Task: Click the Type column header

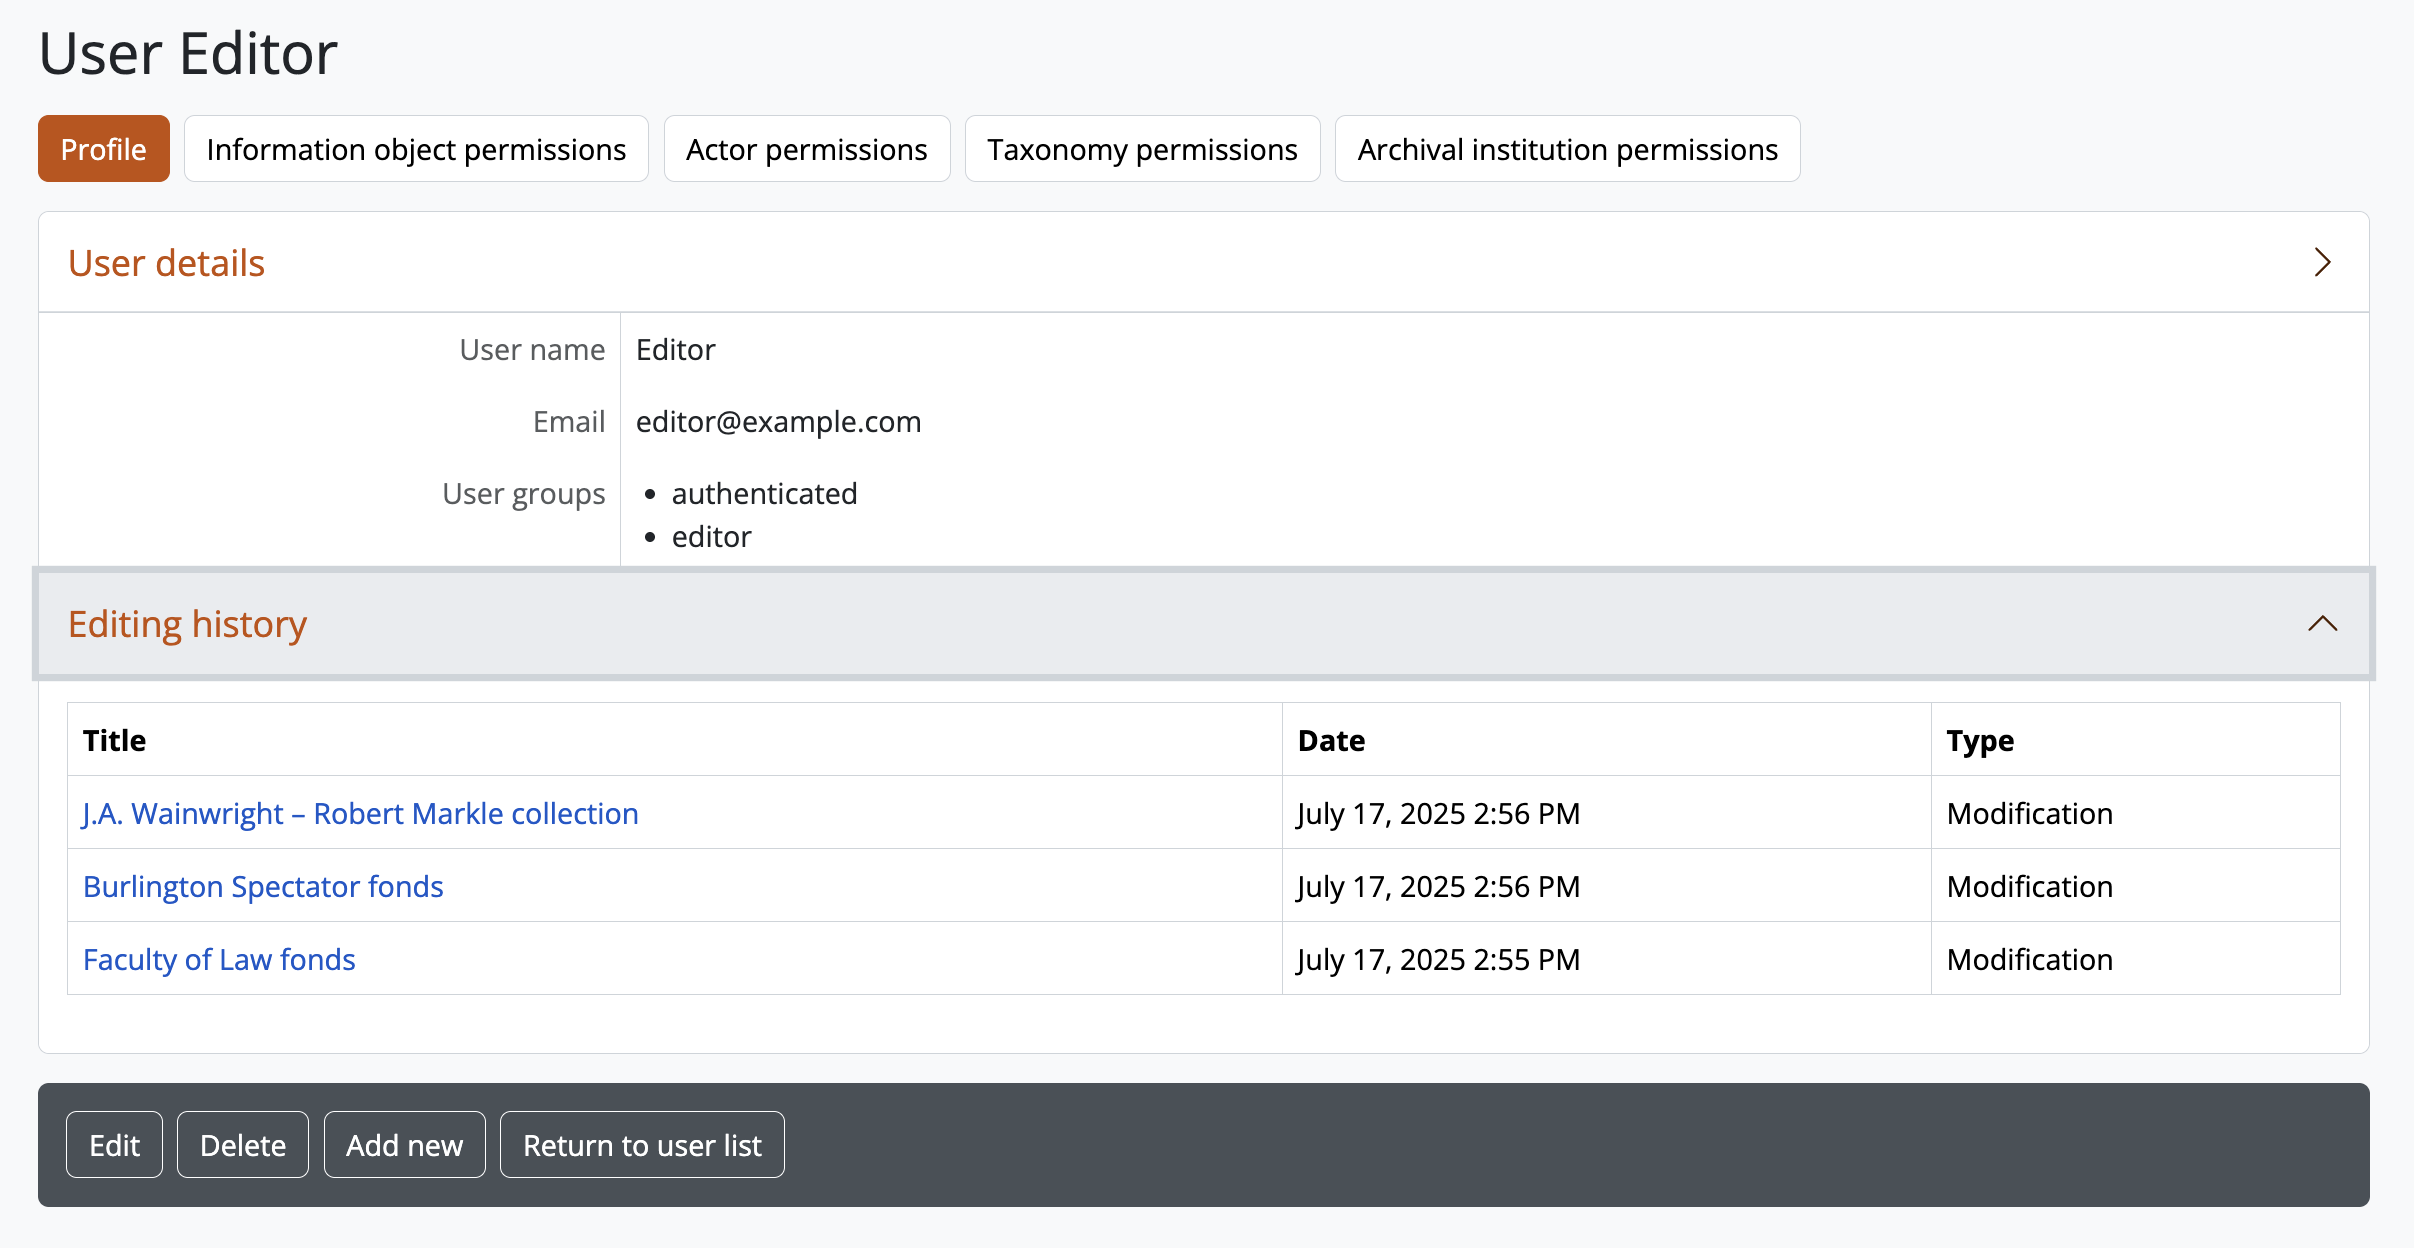Action: coord(1979,740)
